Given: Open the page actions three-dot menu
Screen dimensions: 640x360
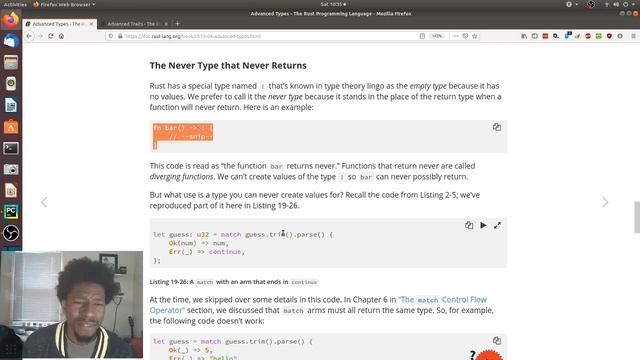Looking at the screenshot, I should (x=456, y=36).
